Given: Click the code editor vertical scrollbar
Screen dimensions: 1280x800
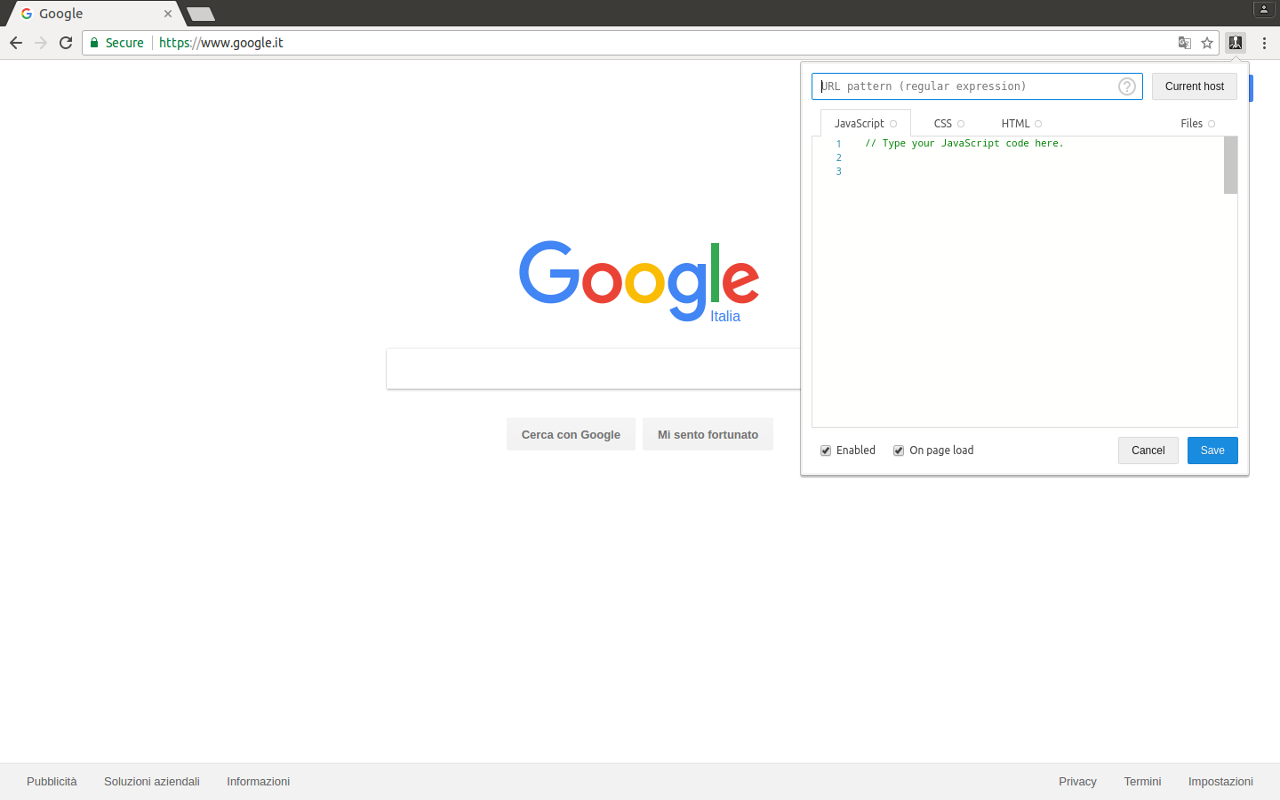Looking at the screenshot, I should point(1230,166).
